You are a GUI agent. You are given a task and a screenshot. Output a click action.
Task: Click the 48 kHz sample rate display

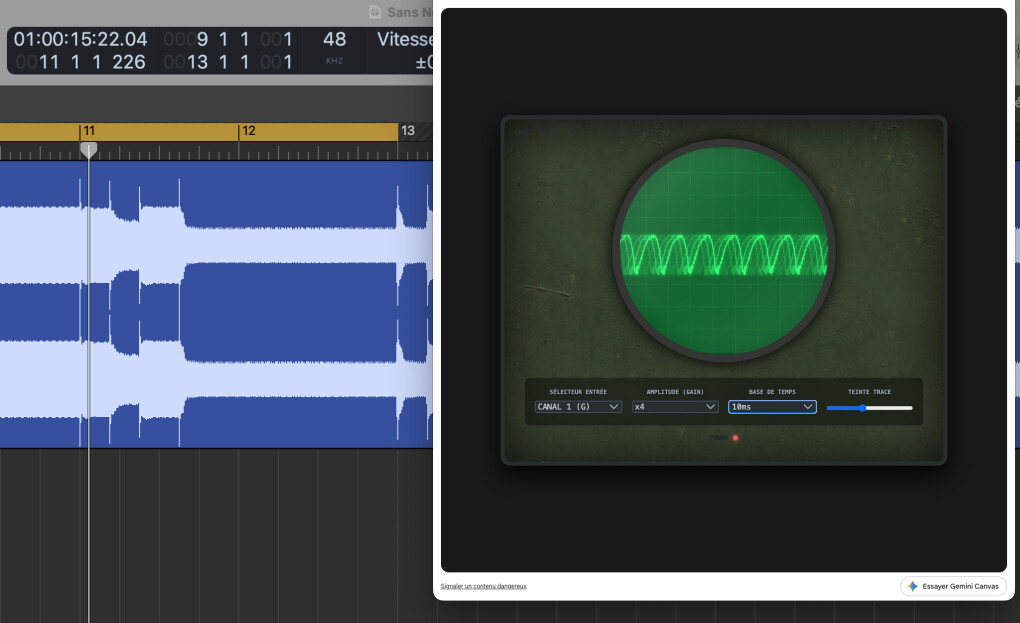[x=334, y=47]
